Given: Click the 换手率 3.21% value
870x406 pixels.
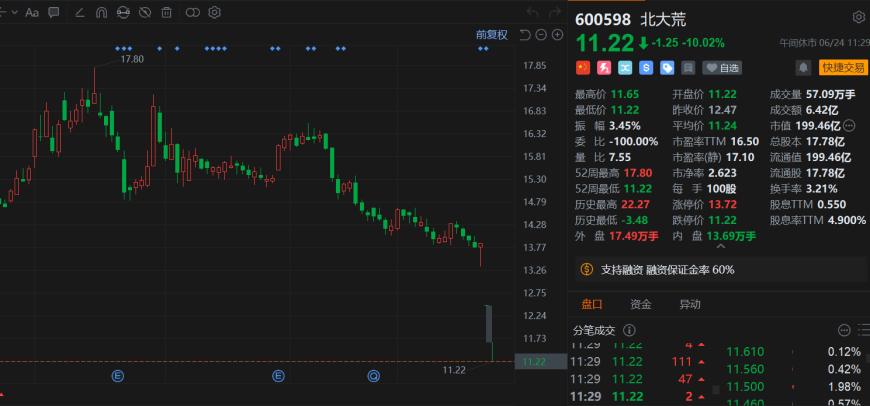Looking at the screenshot, I should pyautogui.click(x=822, y=189).
